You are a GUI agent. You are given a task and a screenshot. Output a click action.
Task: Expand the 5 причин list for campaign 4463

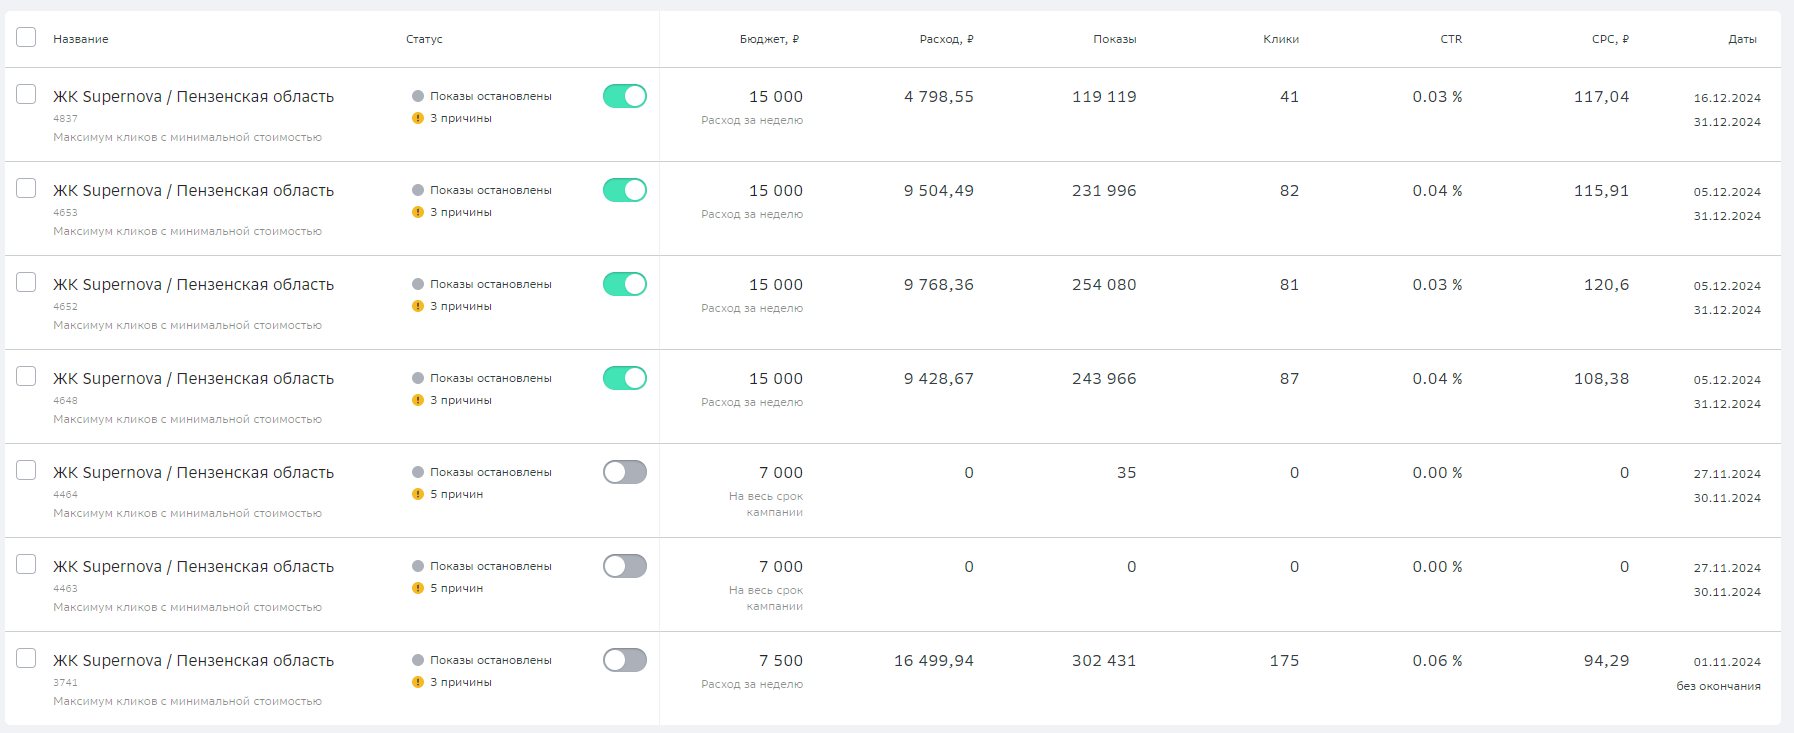tap(457, 588)
